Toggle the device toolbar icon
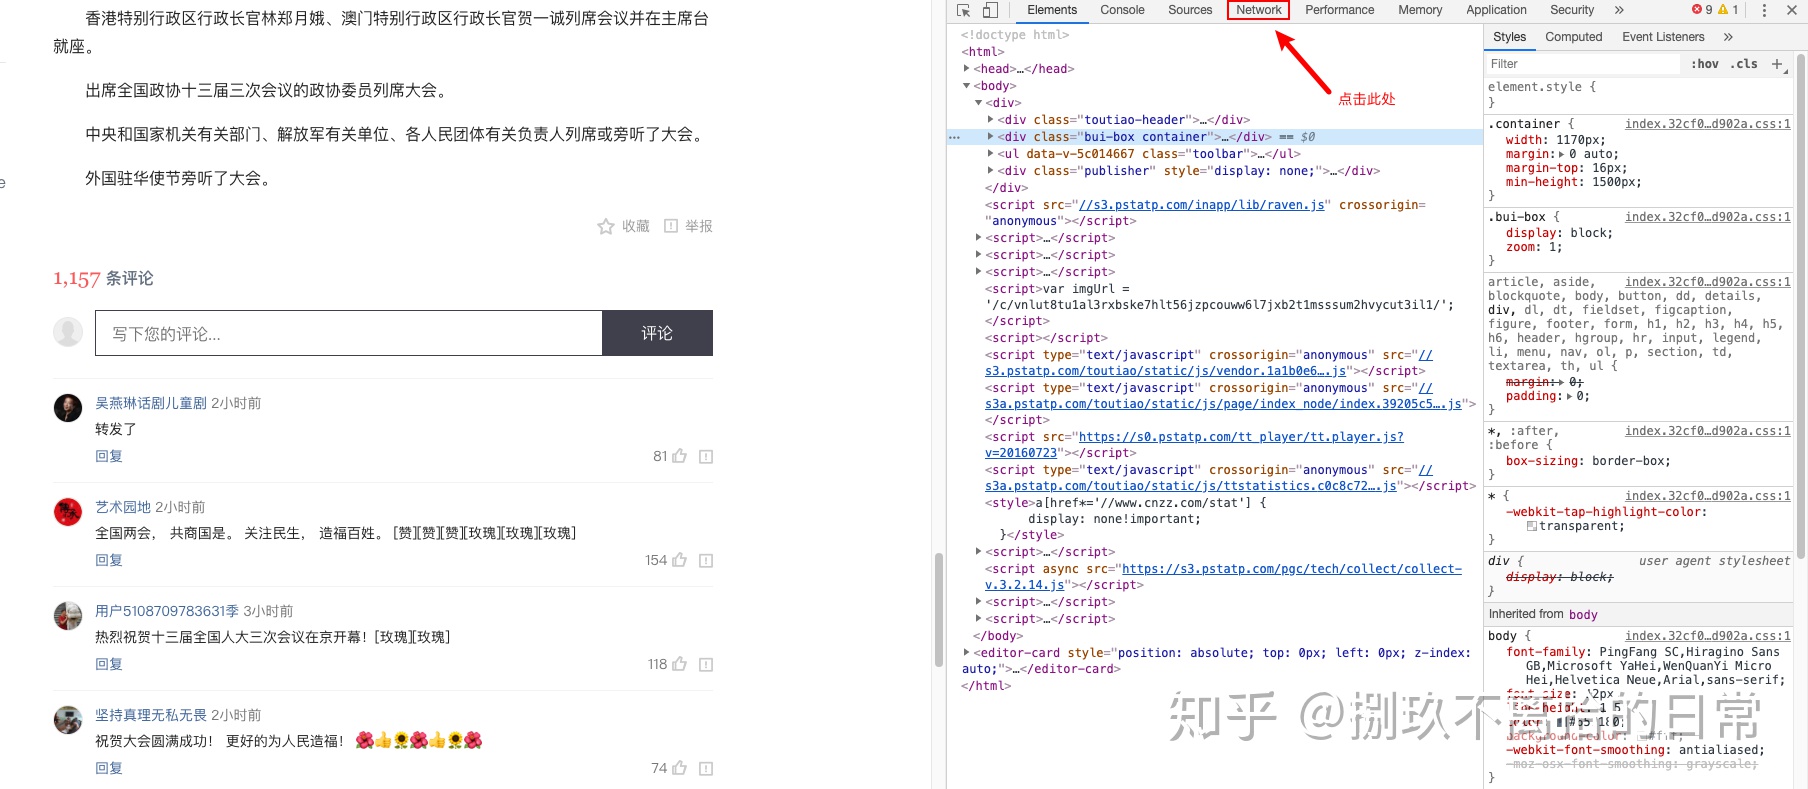This screenshot has width=1808, height=789. [x=990, y=10]
